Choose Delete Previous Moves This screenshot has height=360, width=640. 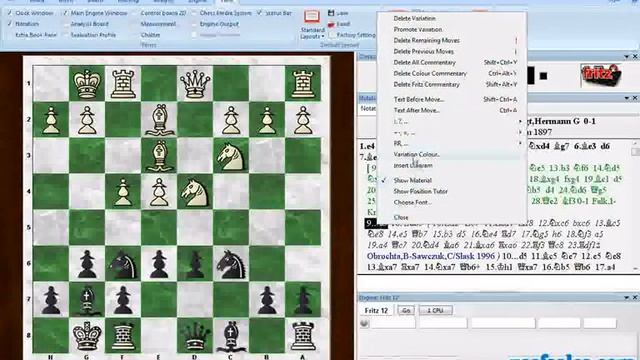point(424,51)
